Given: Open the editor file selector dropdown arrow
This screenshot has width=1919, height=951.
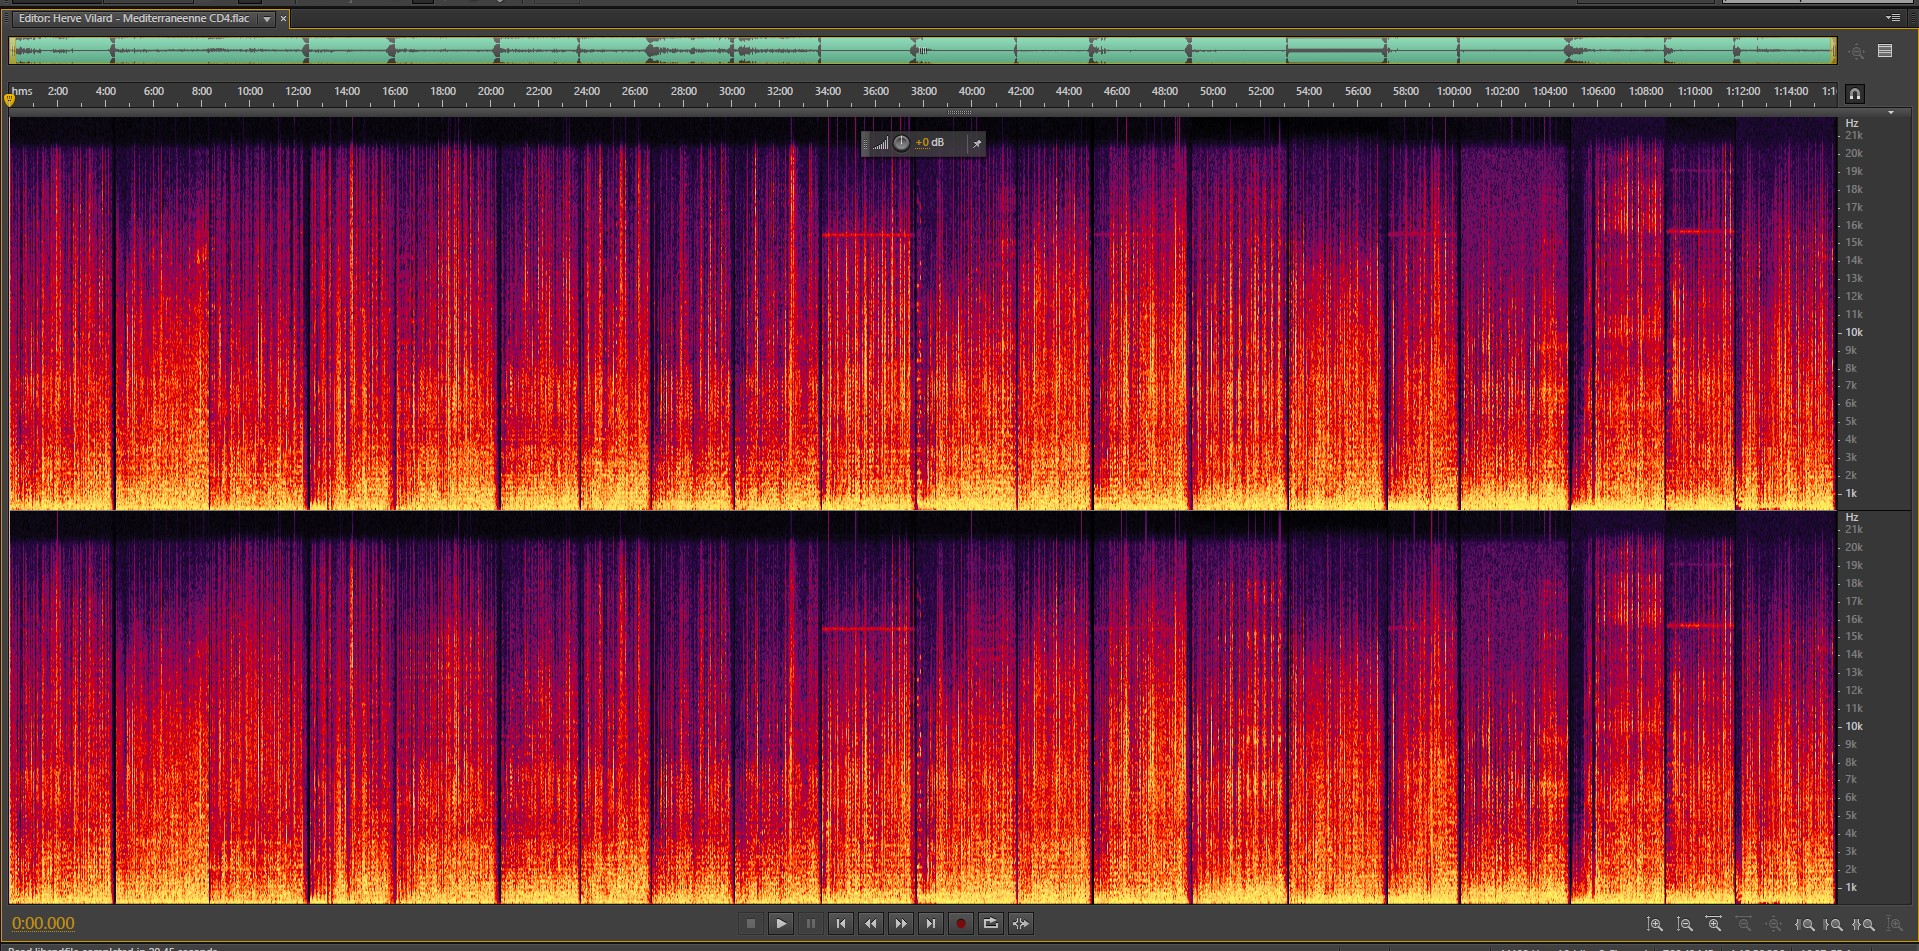Looking at the screenshot, I should click(x=267, y=19).
